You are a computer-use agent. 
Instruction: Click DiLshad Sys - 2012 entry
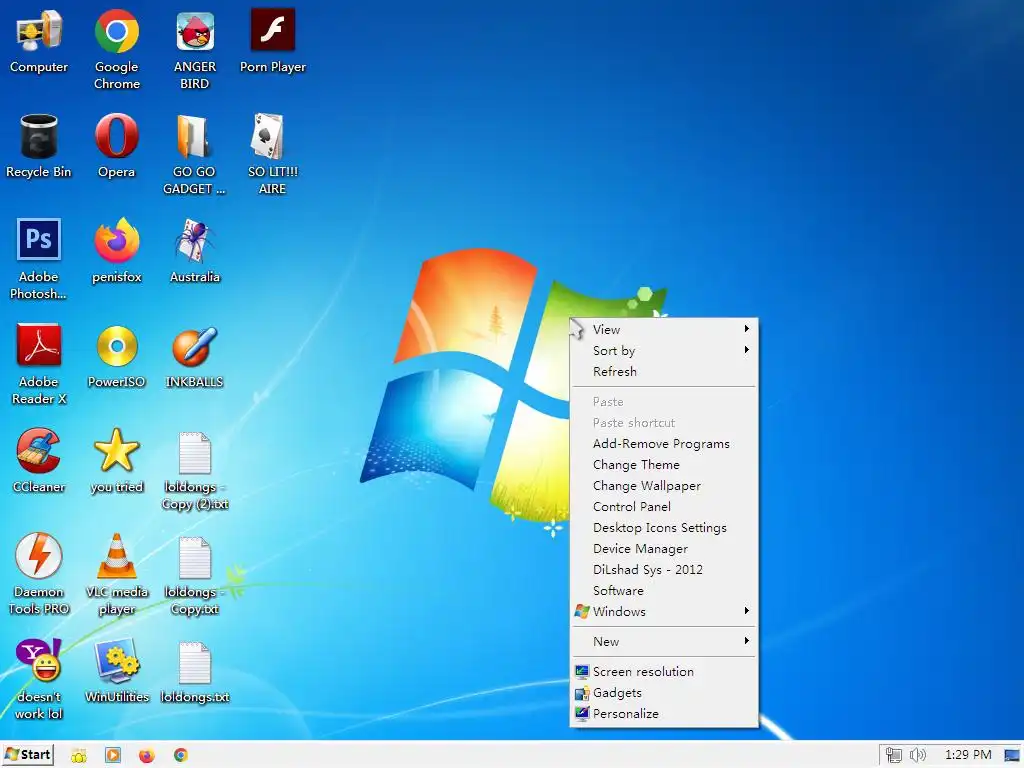pos(664,569)
